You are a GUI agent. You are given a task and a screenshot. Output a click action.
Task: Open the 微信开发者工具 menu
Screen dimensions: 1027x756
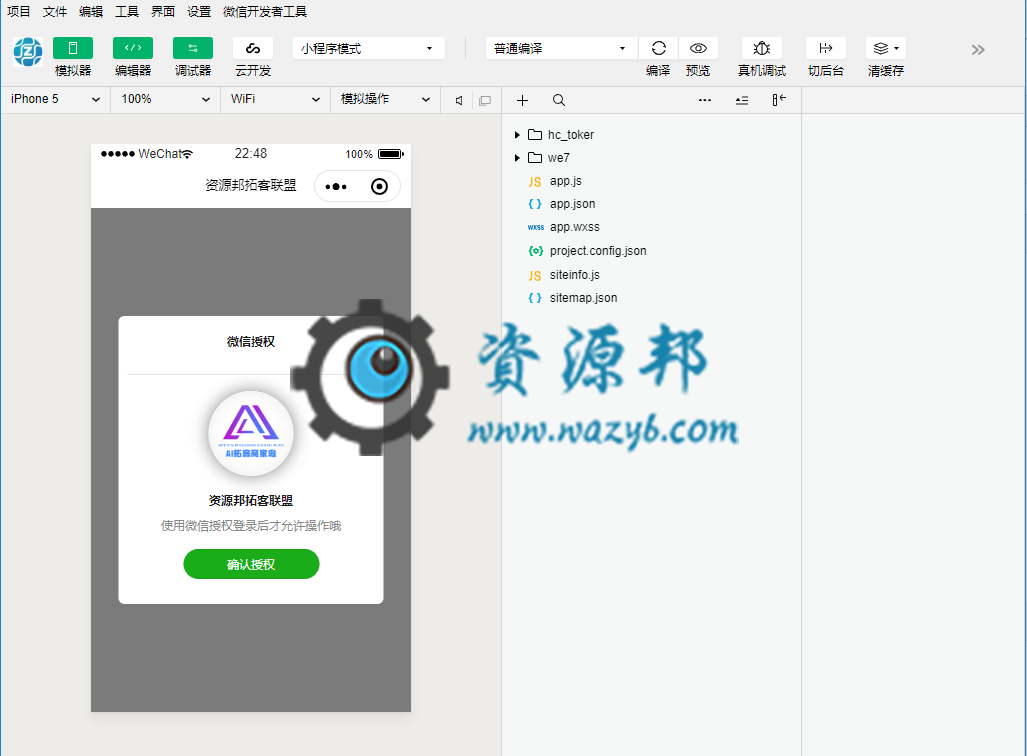tap(265, 11)
